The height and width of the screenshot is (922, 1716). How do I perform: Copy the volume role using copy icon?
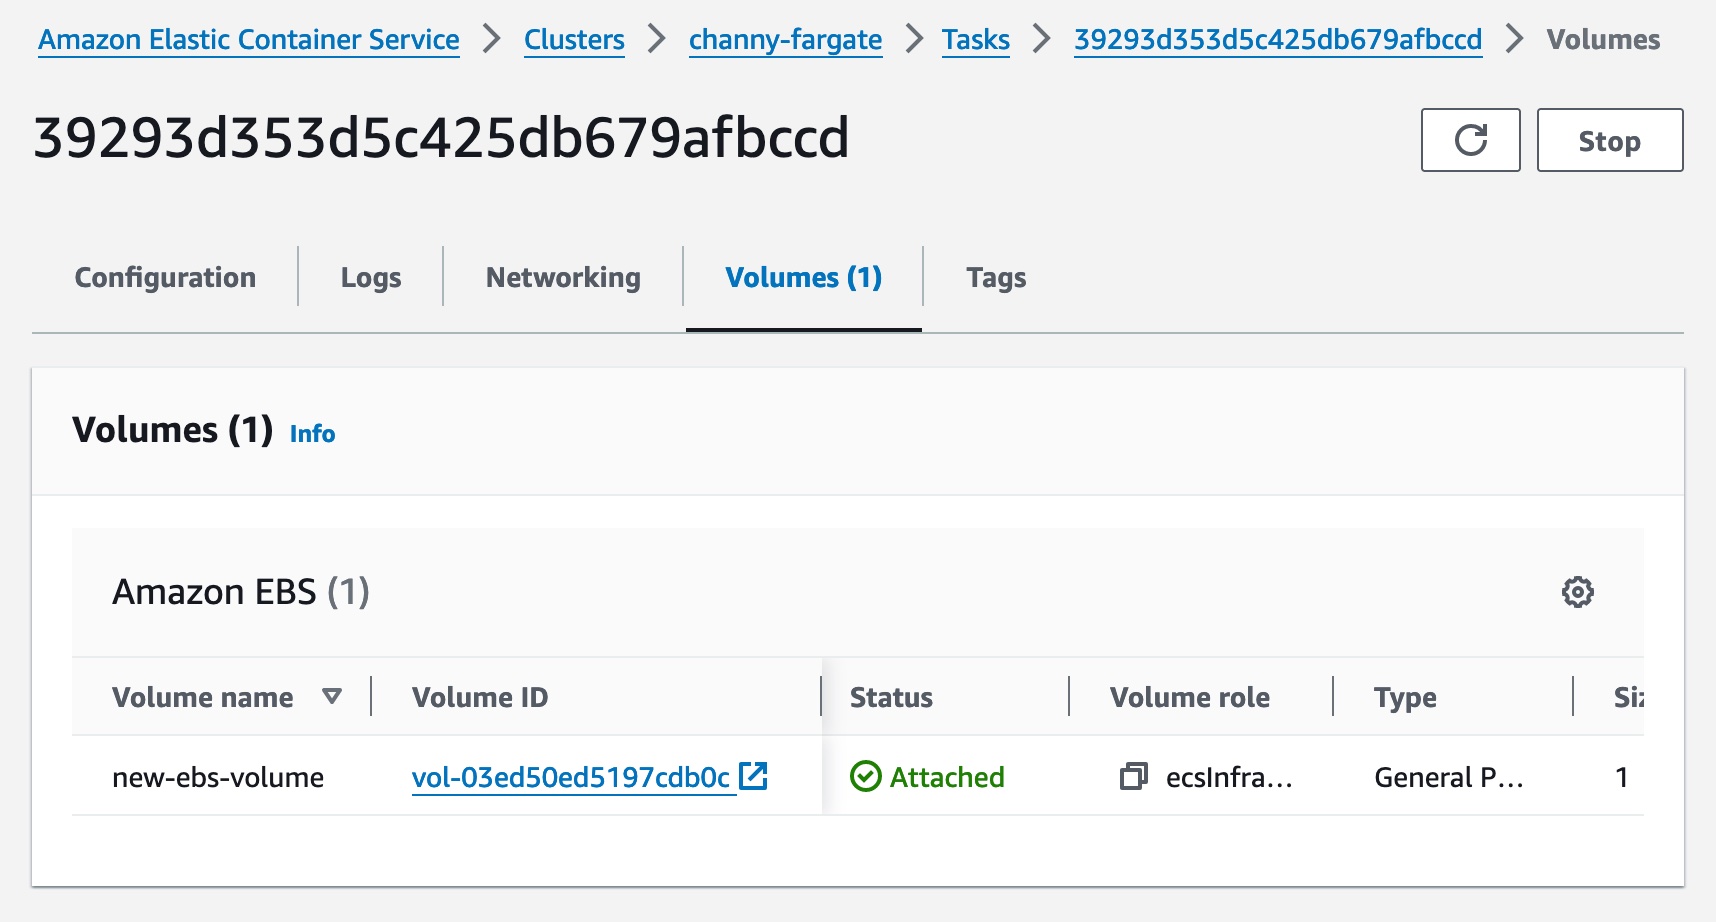point(1133,776)
